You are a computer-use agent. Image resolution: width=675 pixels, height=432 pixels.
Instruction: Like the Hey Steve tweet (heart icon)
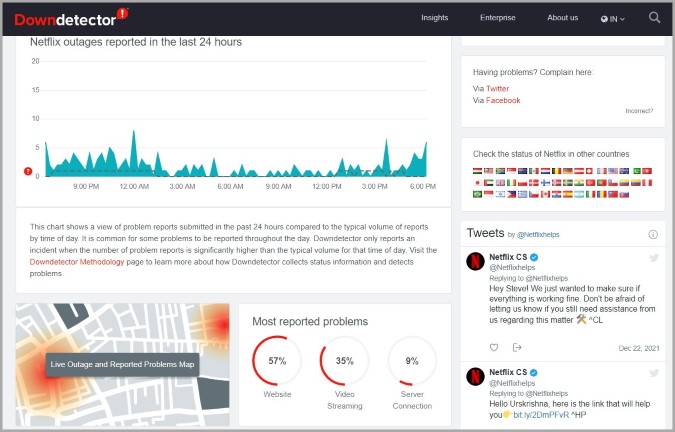494,347
